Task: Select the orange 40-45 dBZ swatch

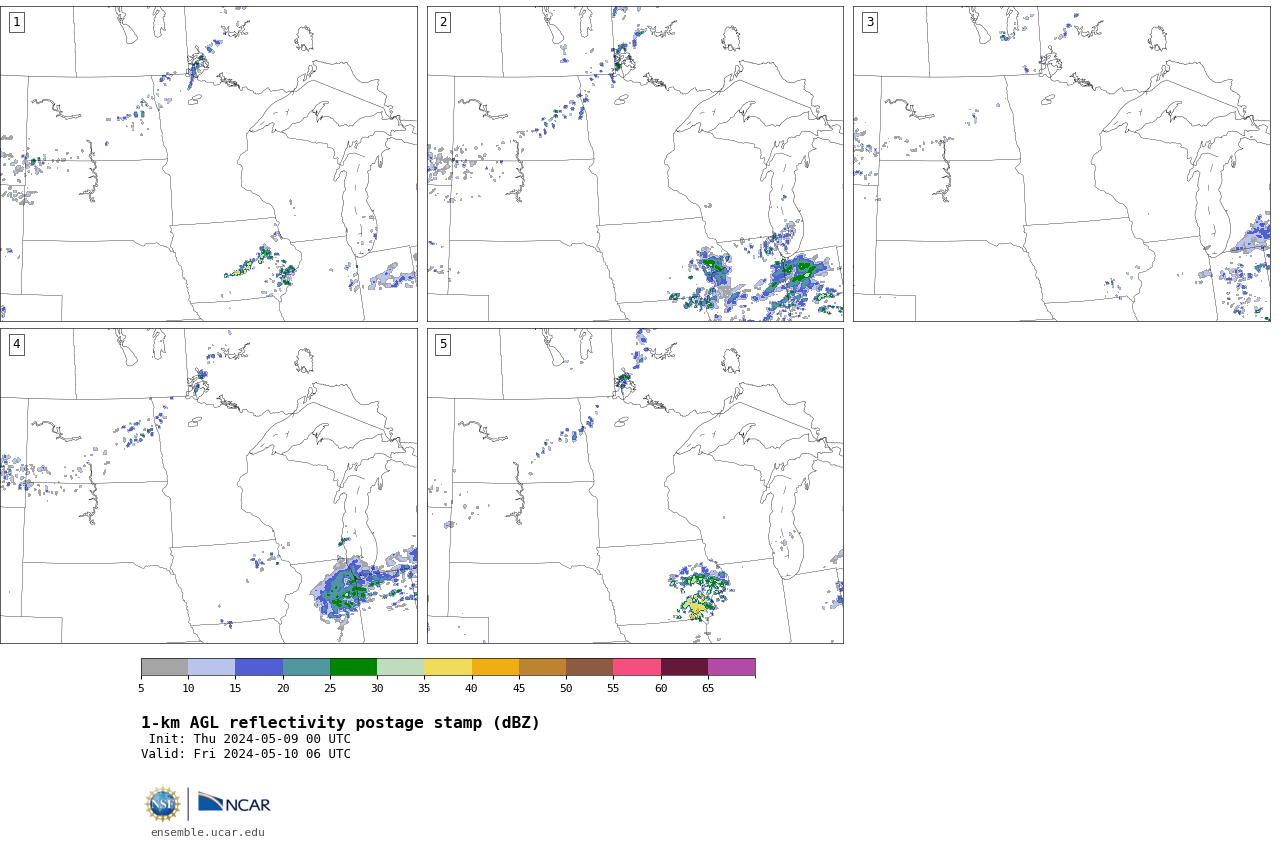Action: tap(495, 667)
